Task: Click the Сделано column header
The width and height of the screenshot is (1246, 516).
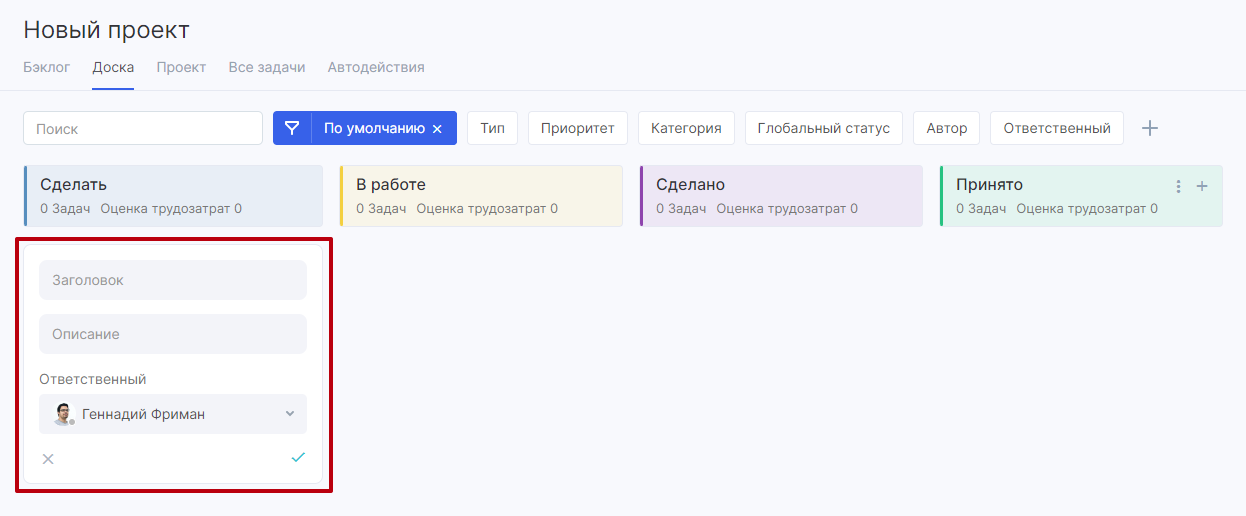Action: 781,196
